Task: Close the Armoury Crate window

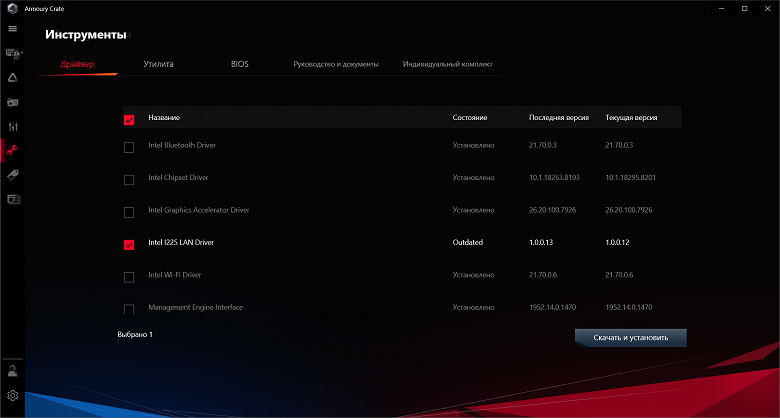Action: click(768, 8)
